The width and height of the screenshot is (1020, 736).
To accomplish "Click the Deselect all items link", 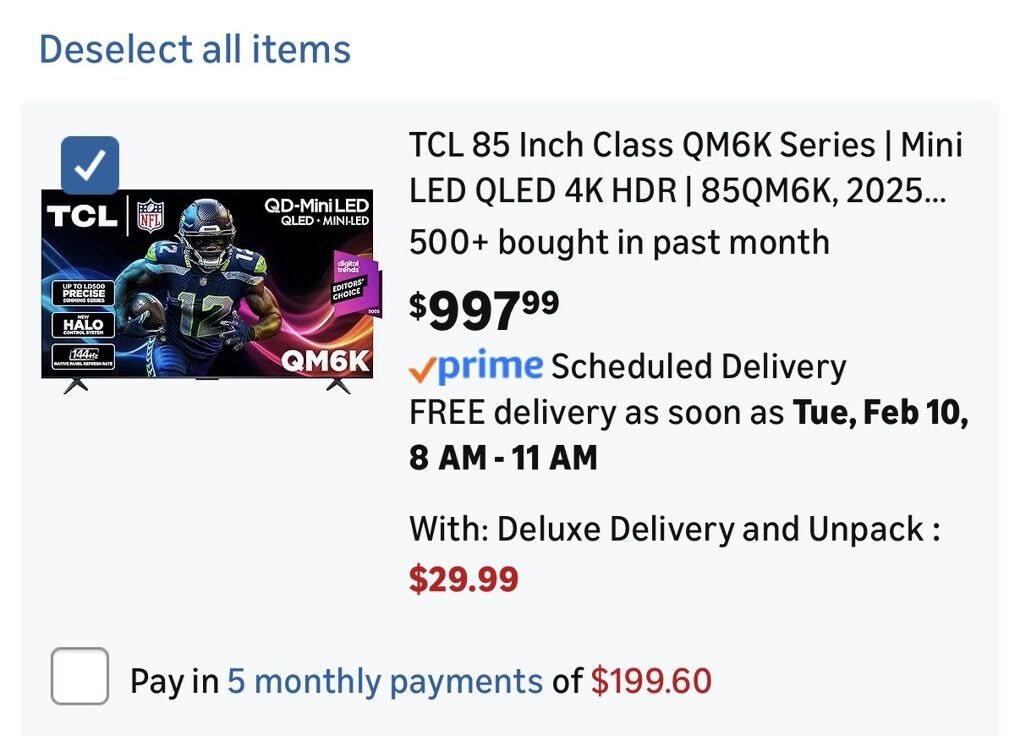I will tap(195, 49).
